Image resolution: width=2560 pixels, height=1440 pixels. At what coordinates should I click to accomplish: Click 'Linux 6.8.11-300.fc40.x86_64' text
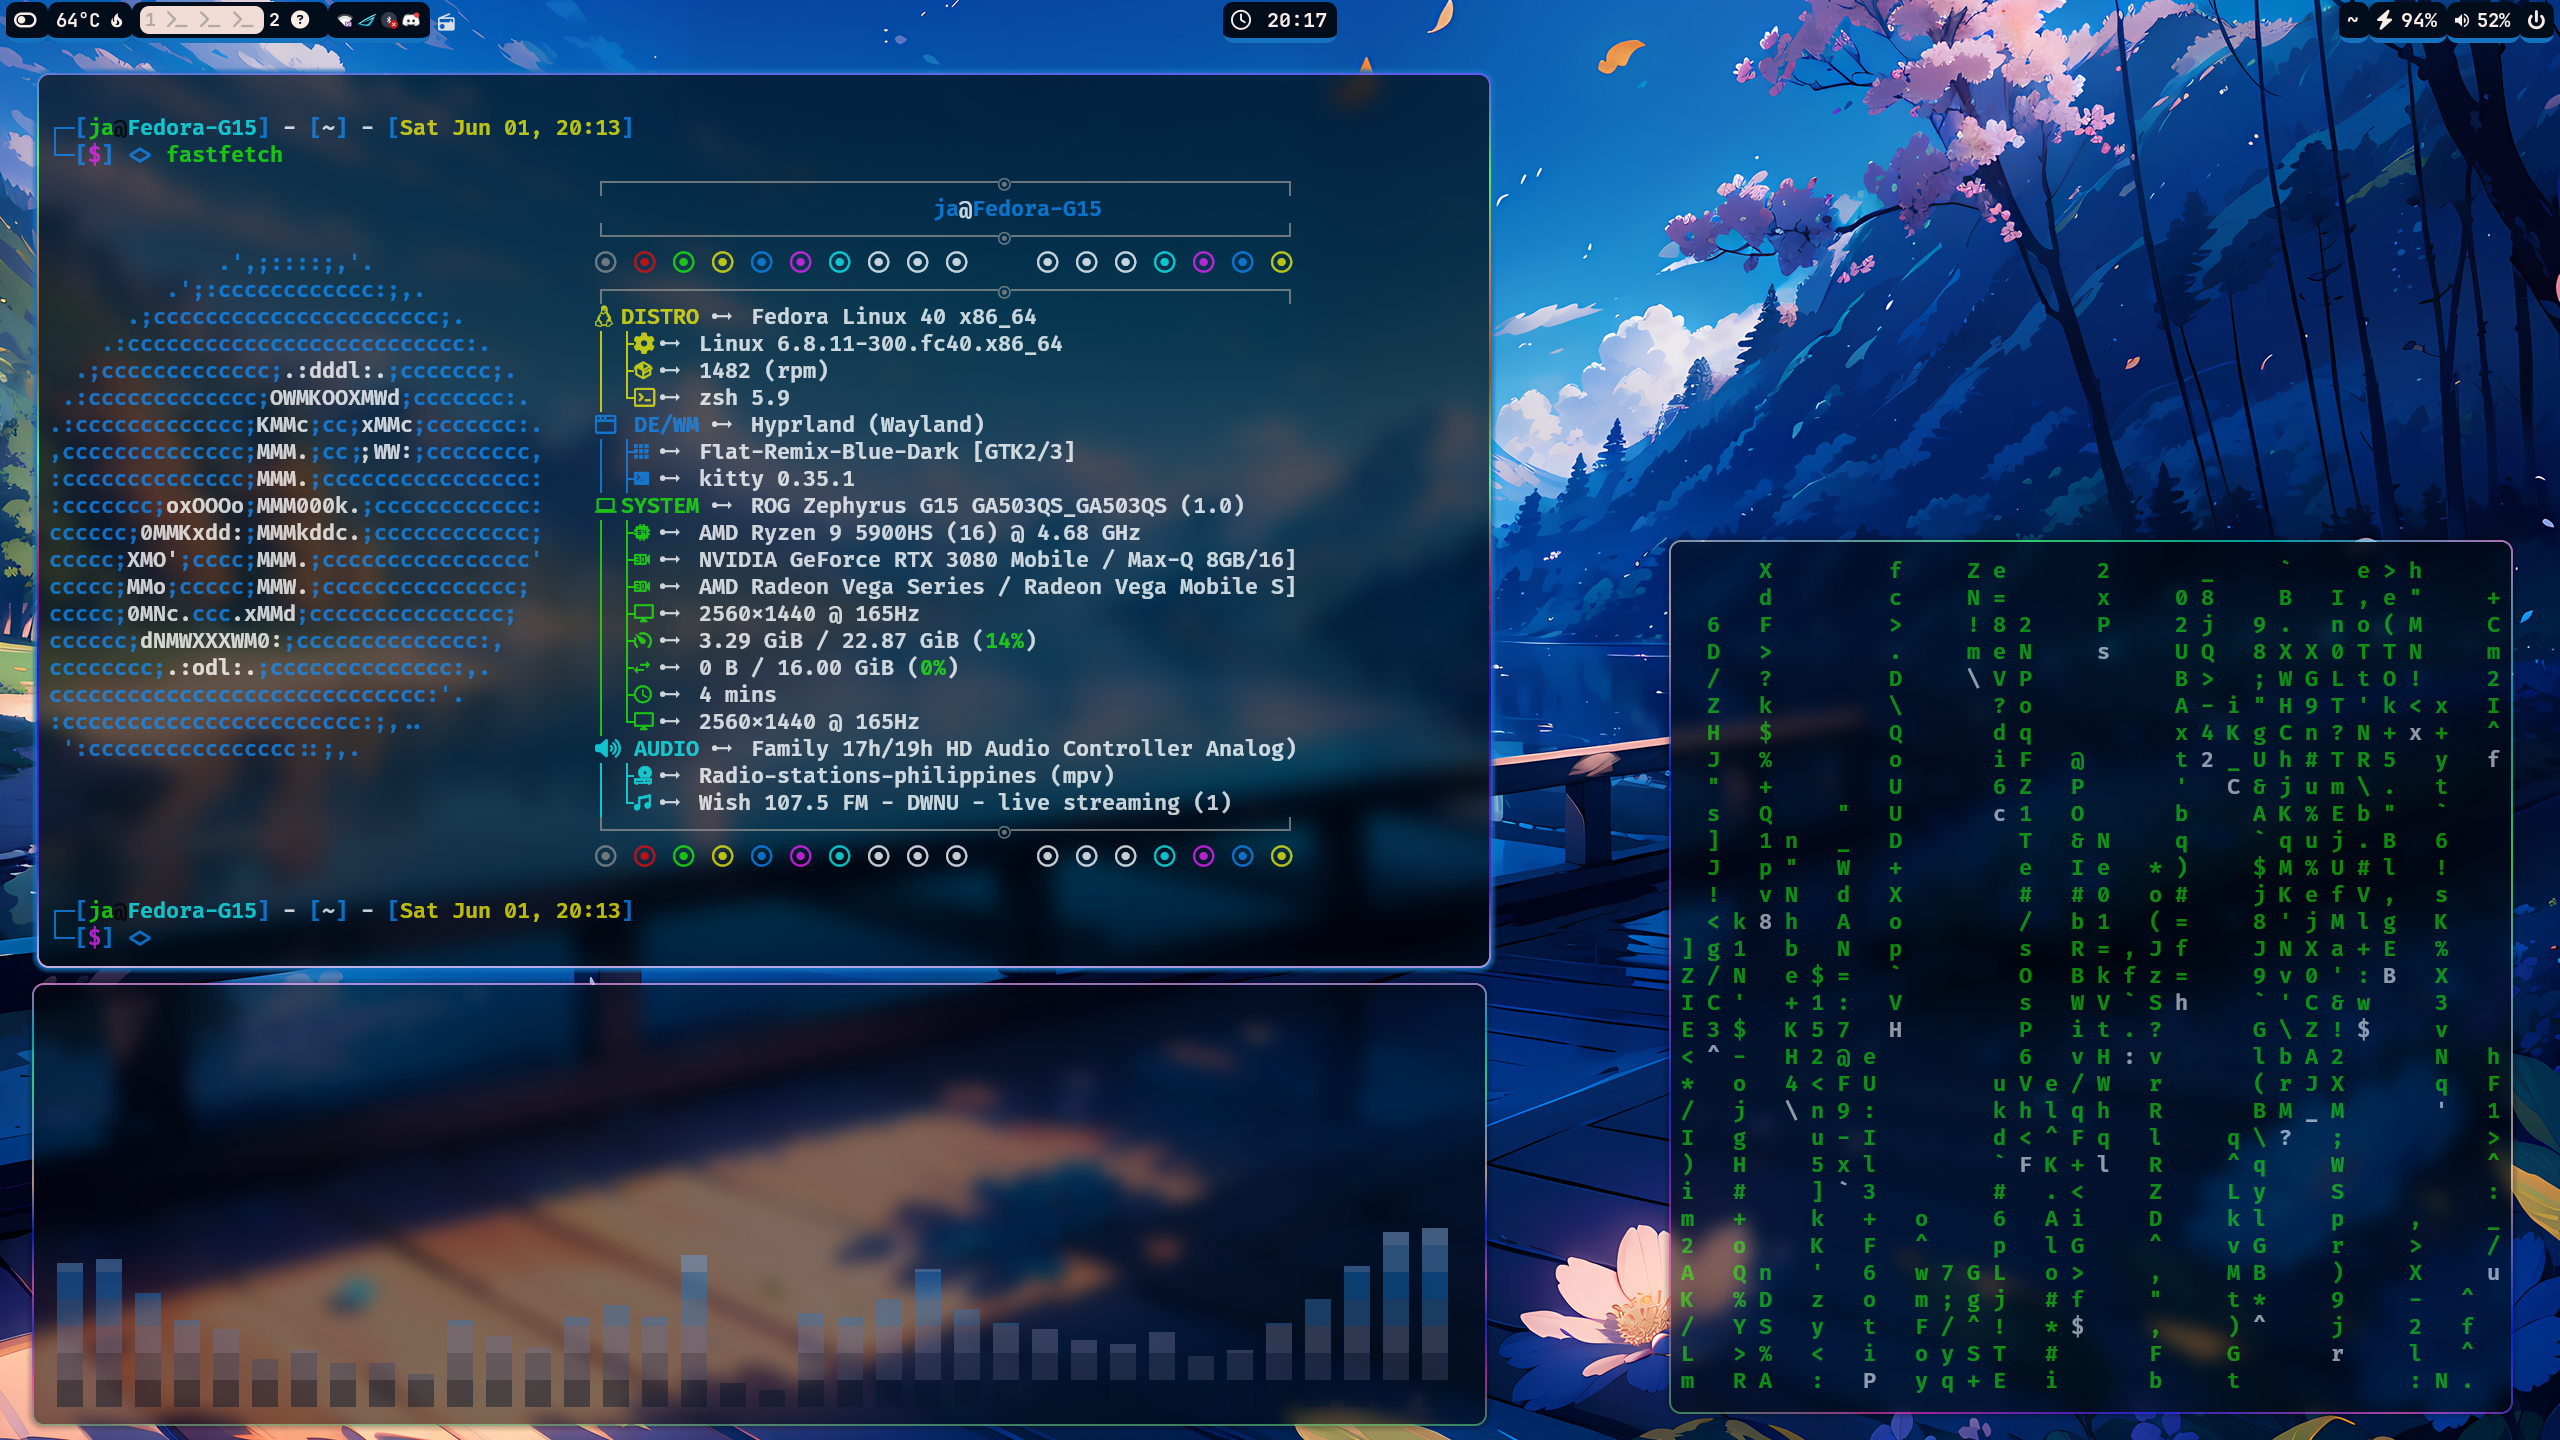tap(880, 343)
